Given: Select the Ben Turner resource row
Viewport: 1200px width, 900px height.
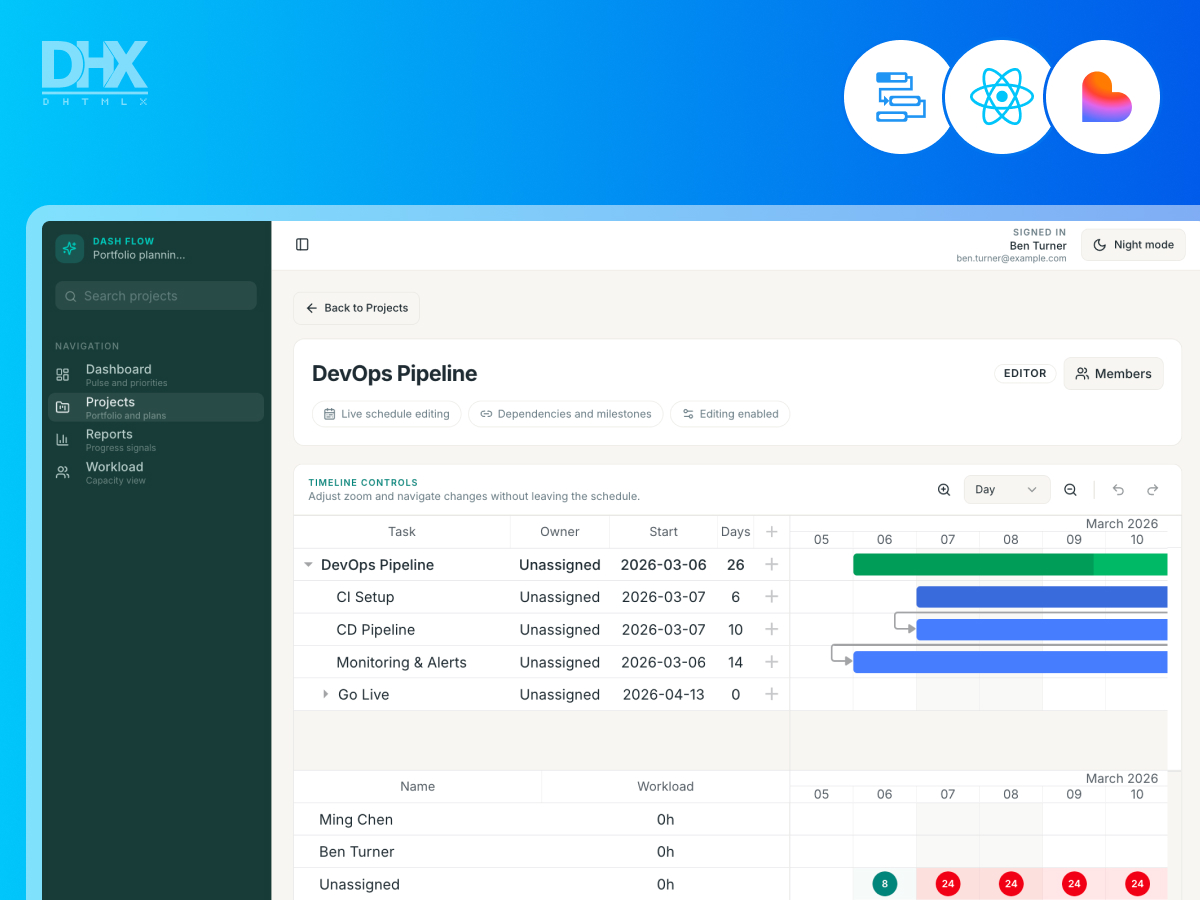Looking at the screenshot, I should click(x=541, y=852).
